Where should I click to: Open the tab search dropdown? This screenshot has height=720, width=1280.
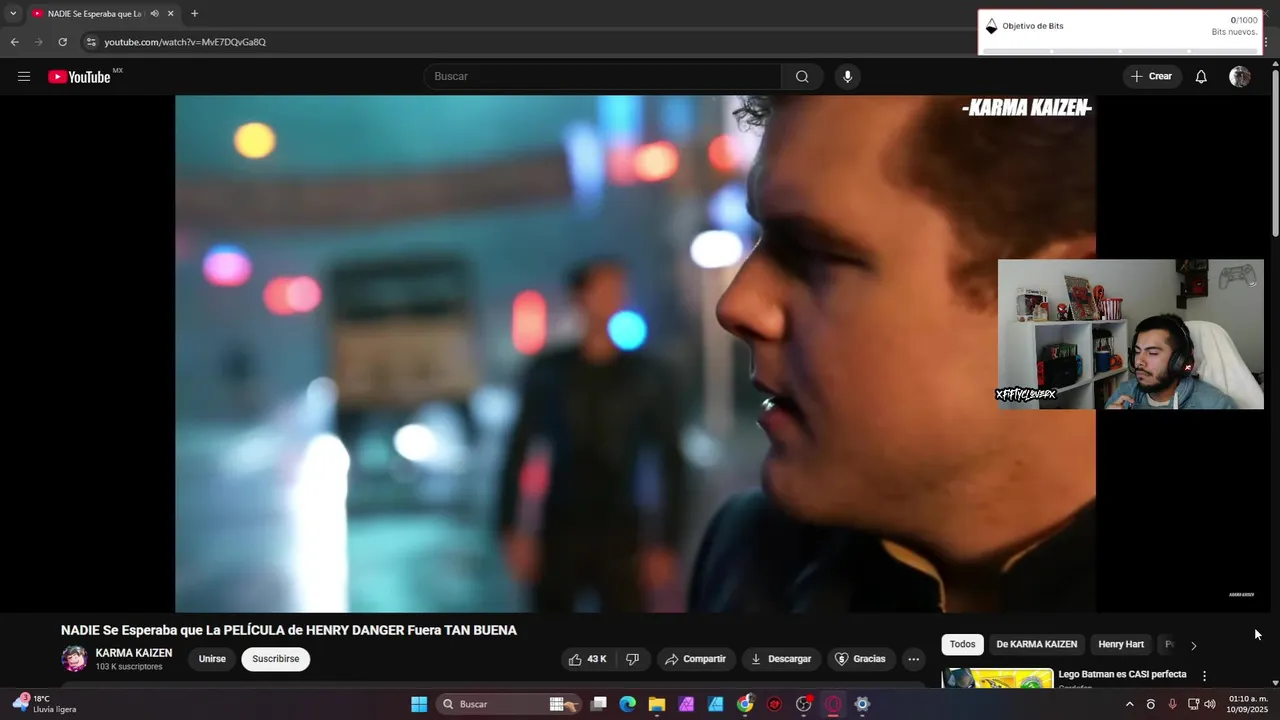point(13,14)
